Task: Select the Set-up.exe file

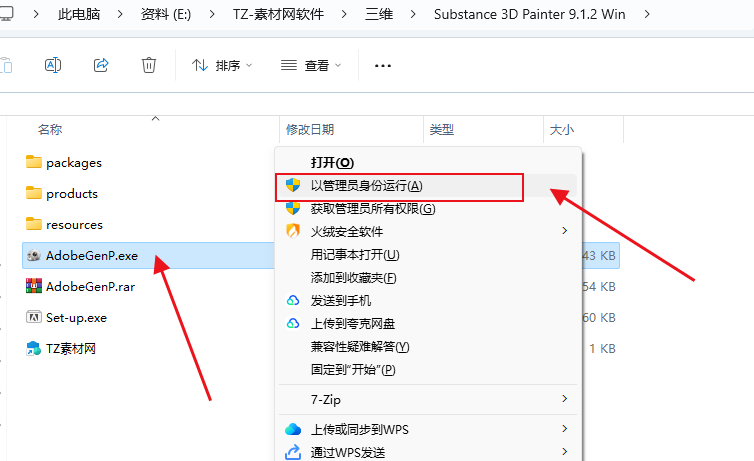Action: 76,318
